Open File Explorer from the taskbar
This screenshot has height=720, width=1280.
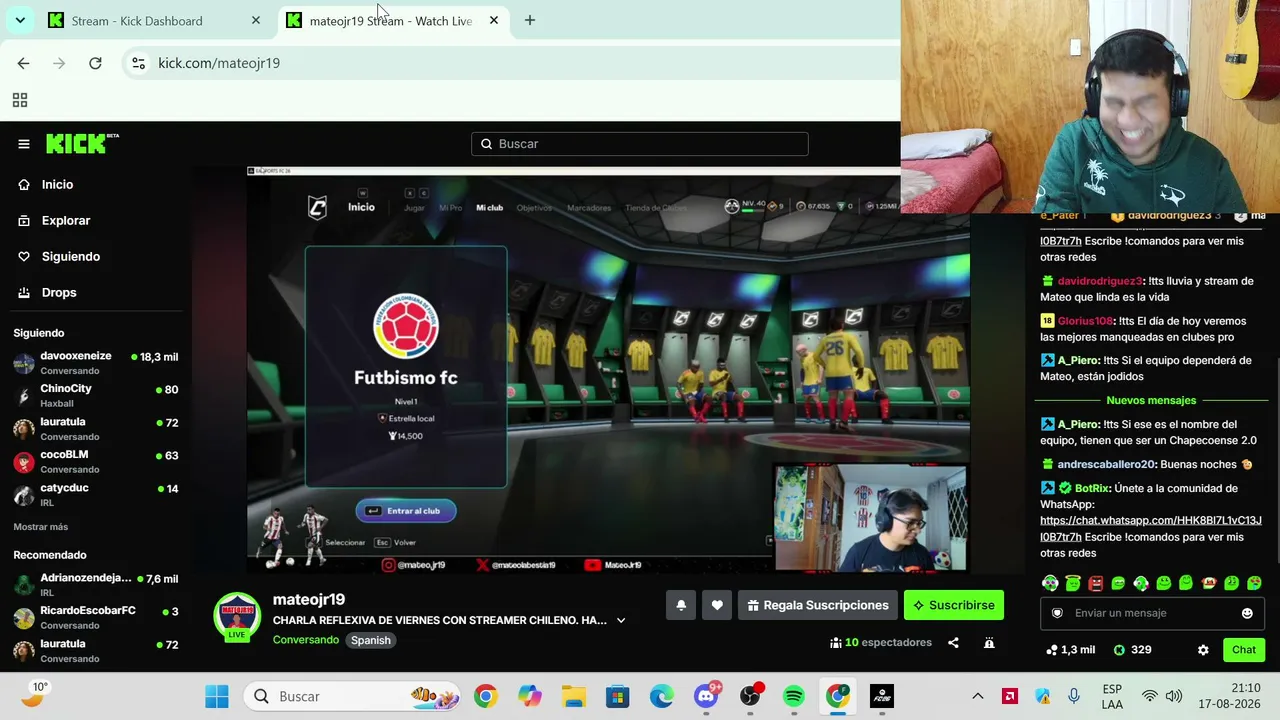[574, 696]
